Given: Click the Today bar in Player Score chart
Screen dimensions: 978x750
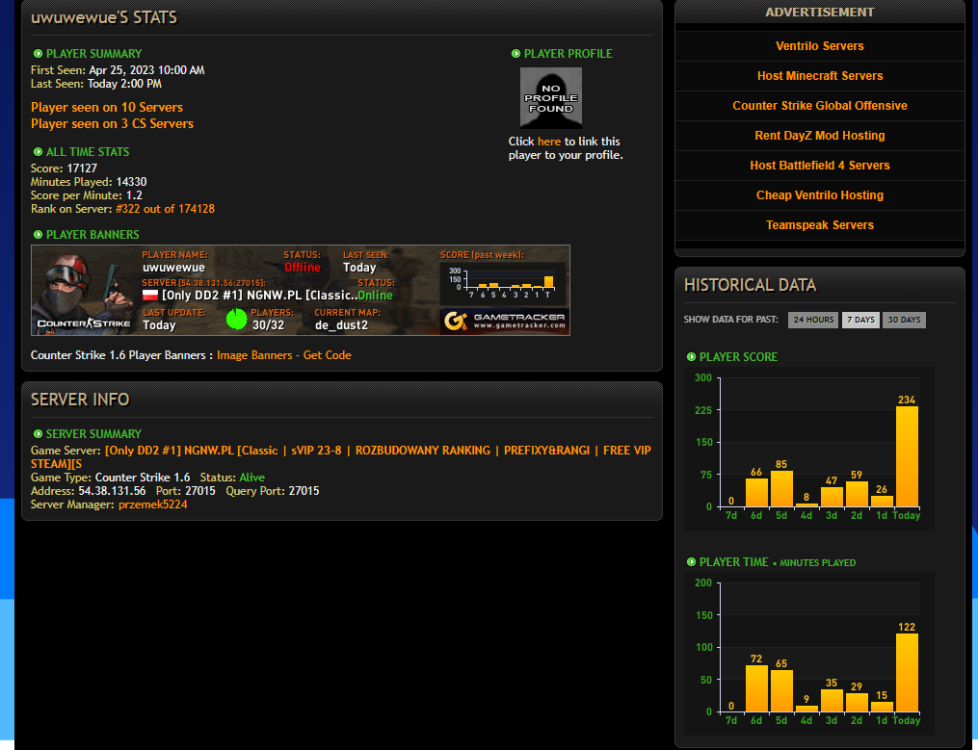Looking at the screenshot, I should pos(907,456).
